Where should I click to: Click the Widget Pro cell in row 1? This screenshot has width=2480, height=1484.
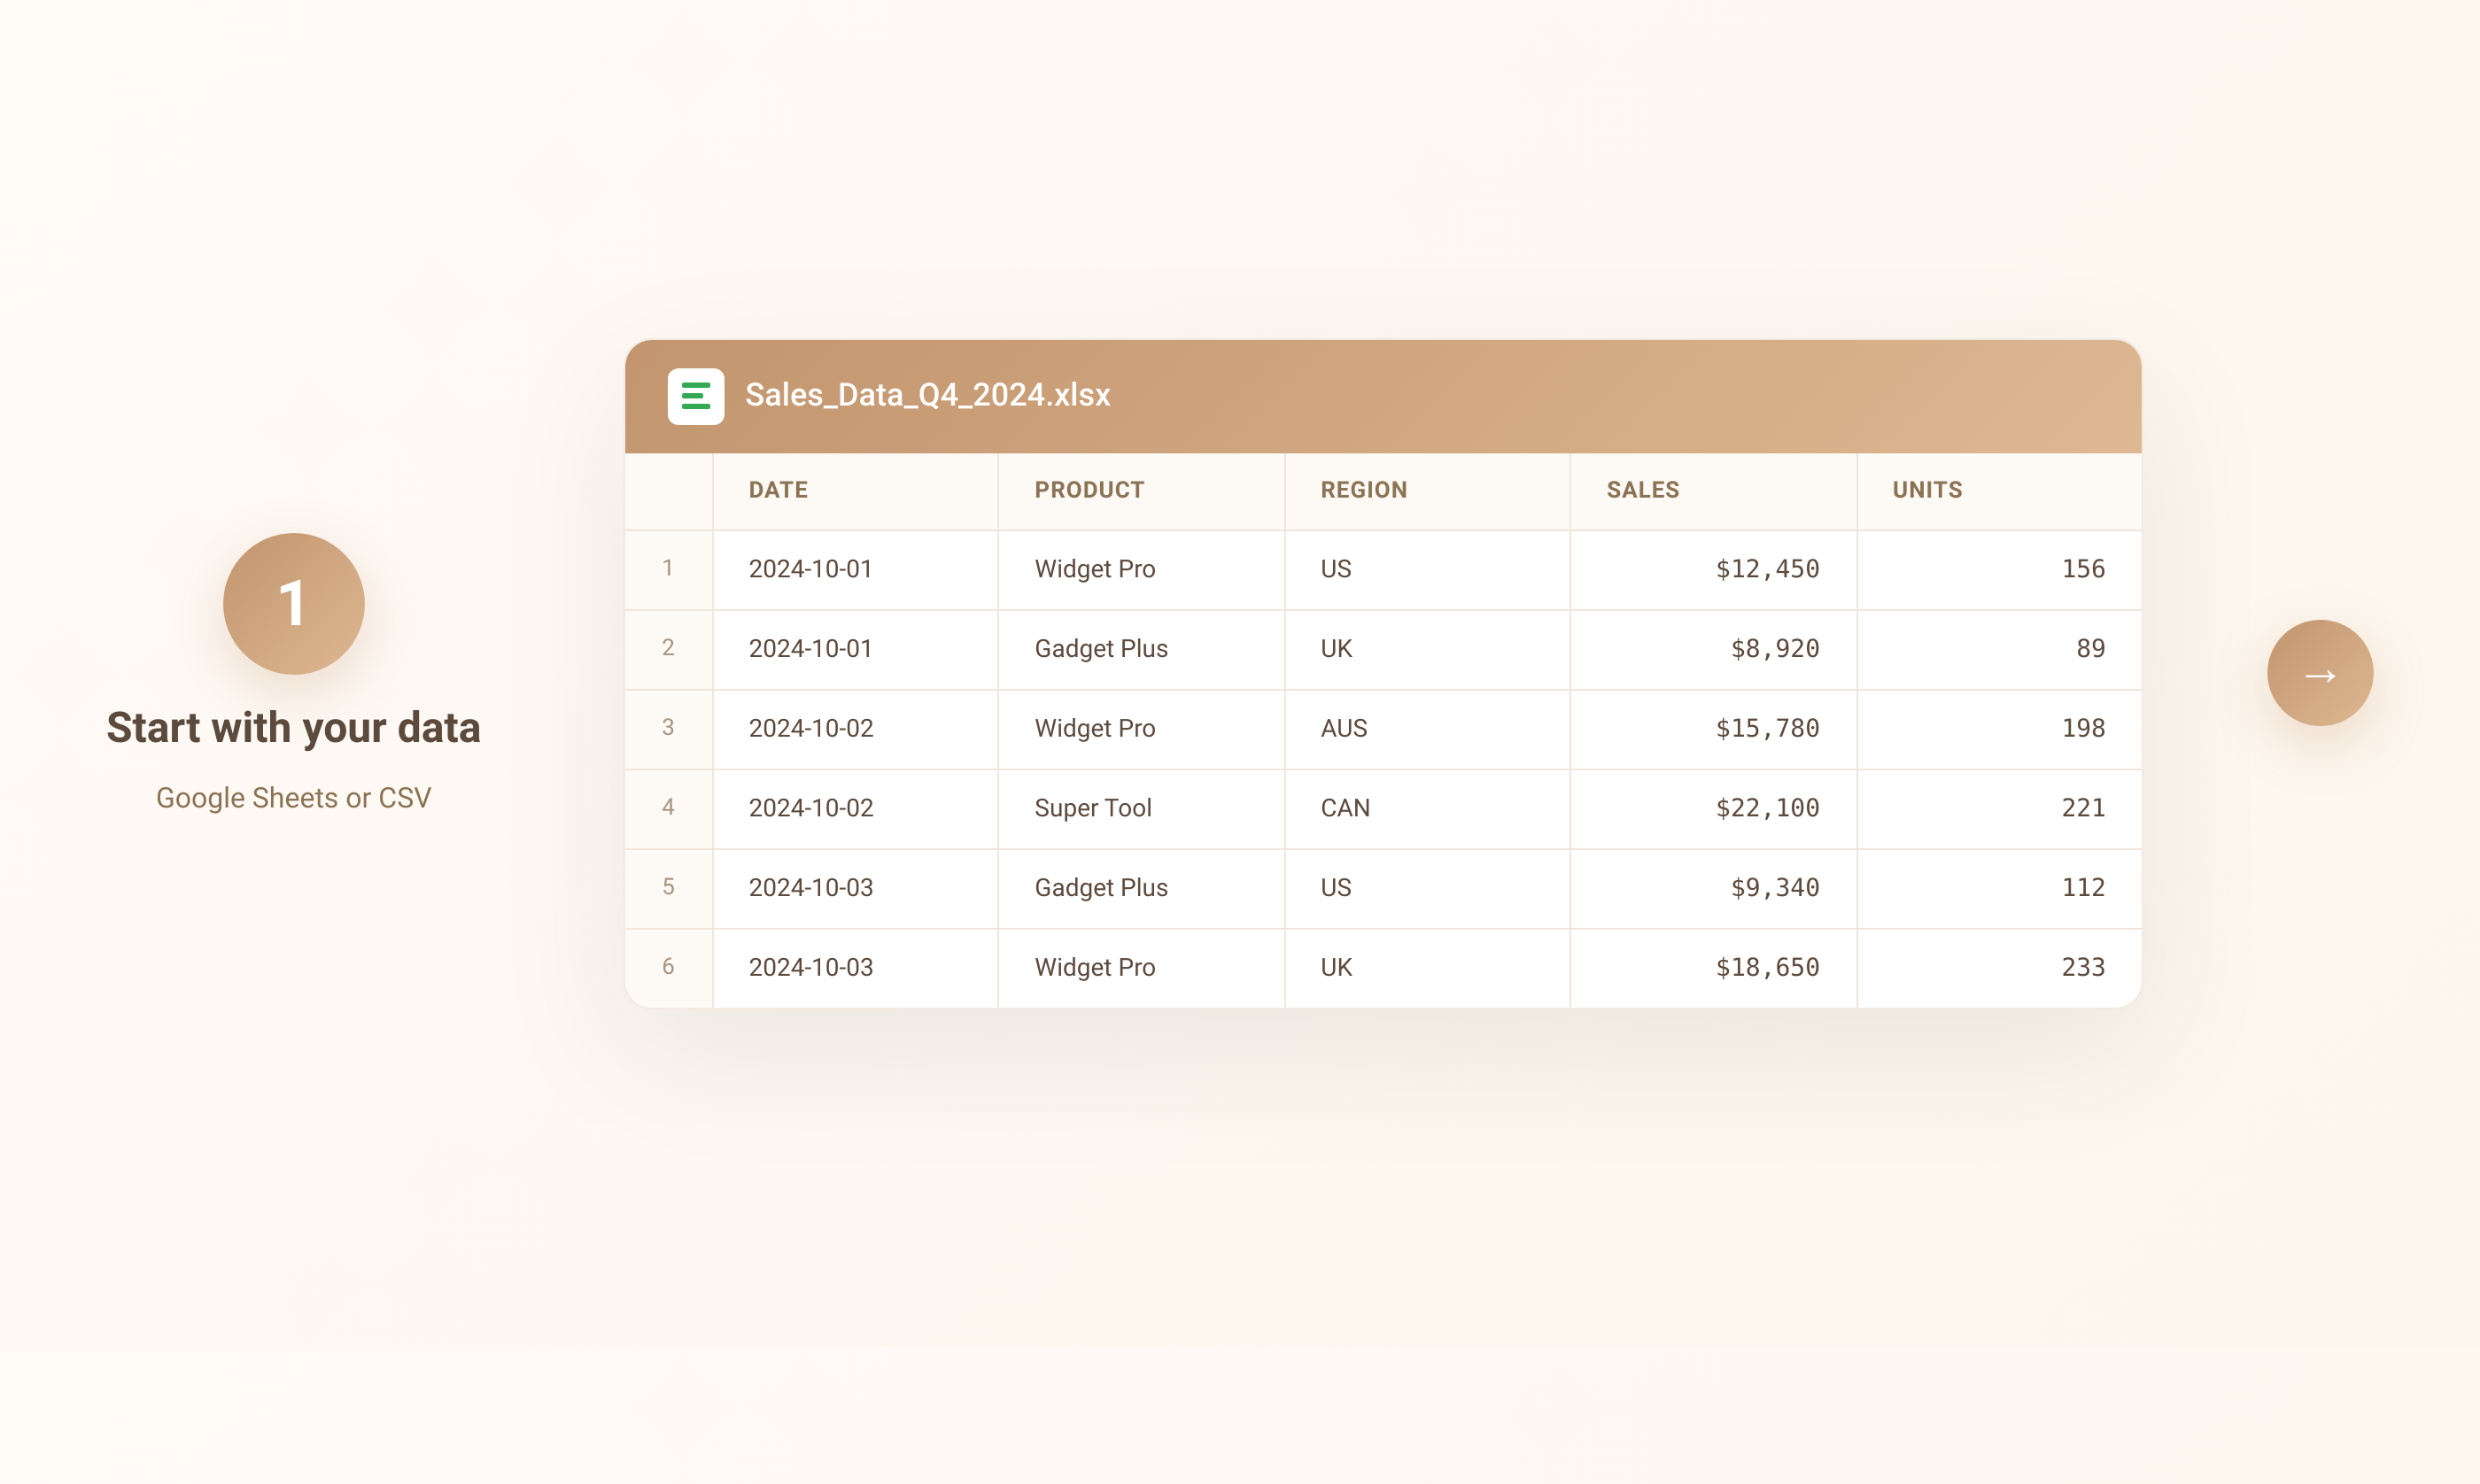[x=1094, y=568]
